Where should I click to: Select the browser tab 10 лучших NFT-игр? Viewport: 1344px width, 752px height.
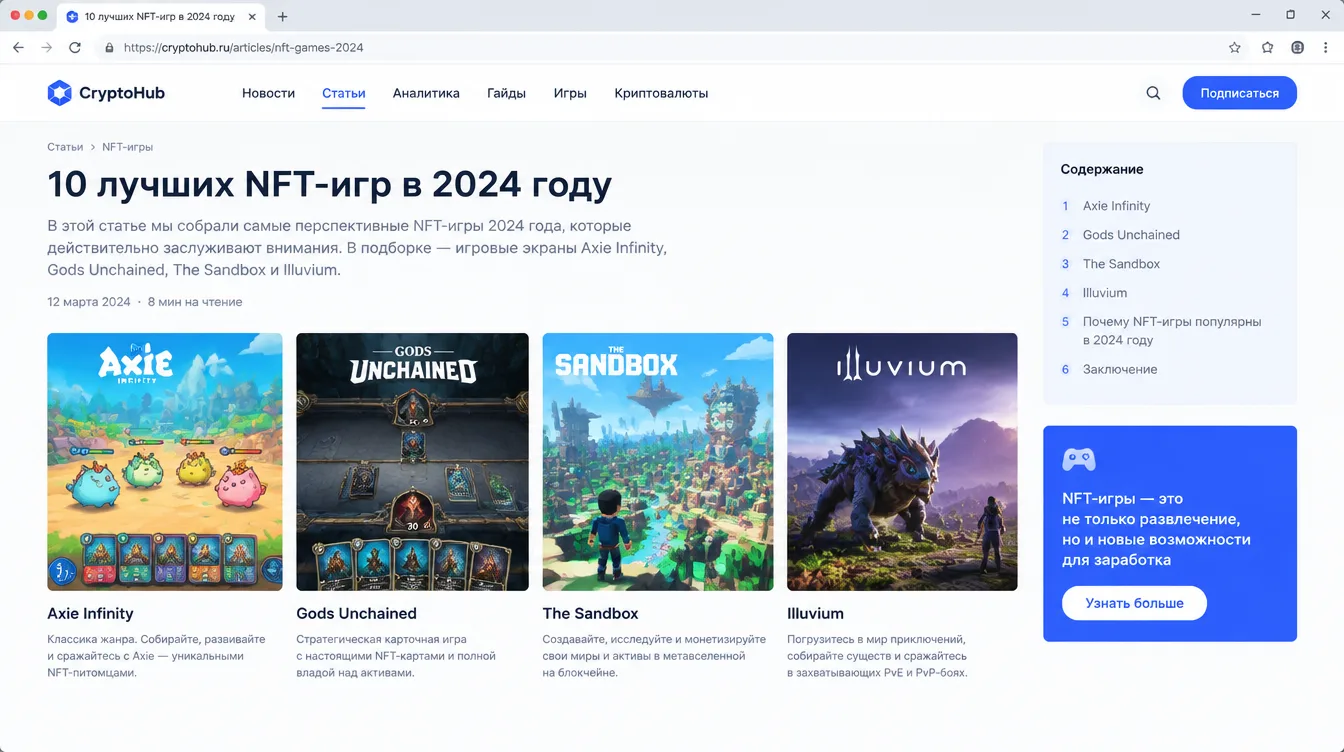pyautogui.click(x=160, y=16)
